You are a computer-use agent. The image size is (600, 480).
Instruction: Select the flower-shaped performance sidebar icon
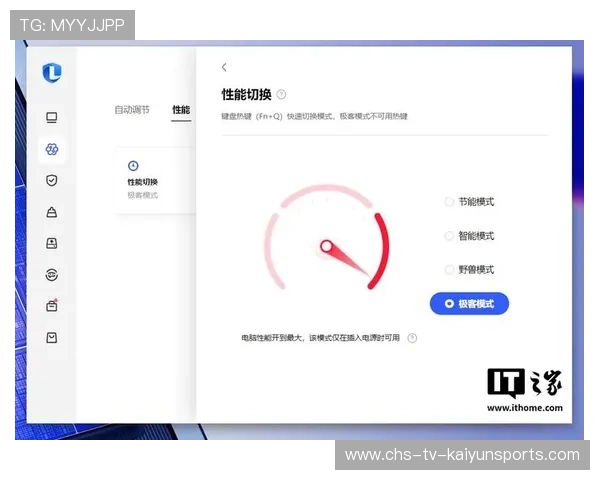coord(52,149)
